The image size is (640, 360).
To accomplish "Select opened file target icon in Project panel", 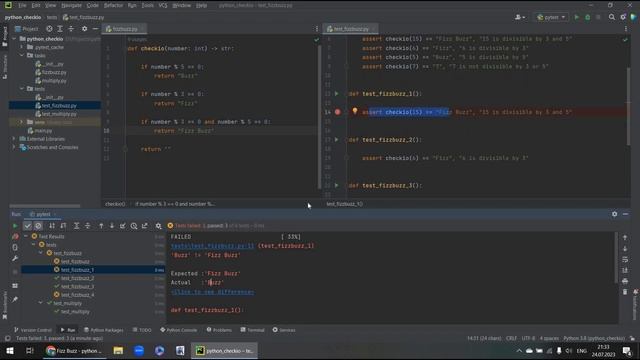I will pos(49,29).
